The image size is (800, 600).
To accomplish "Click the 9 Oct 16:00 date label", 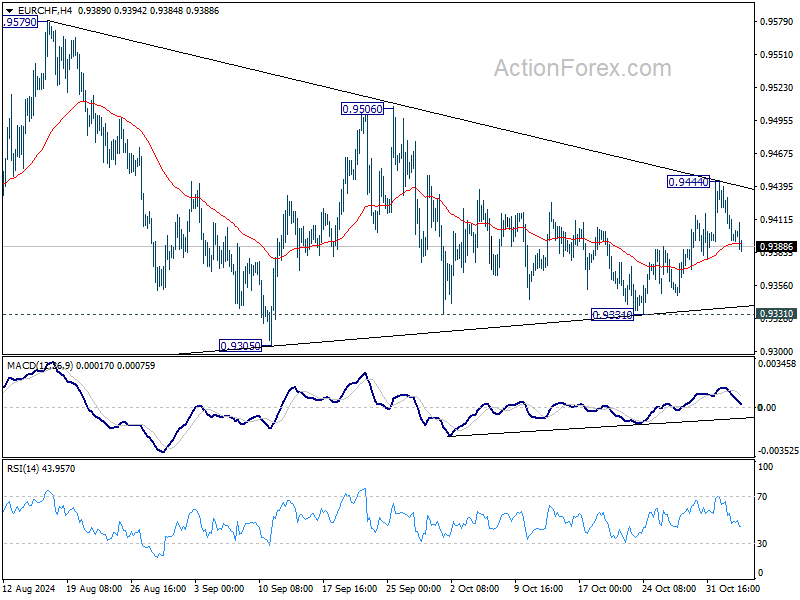I will tap(538, 589).
